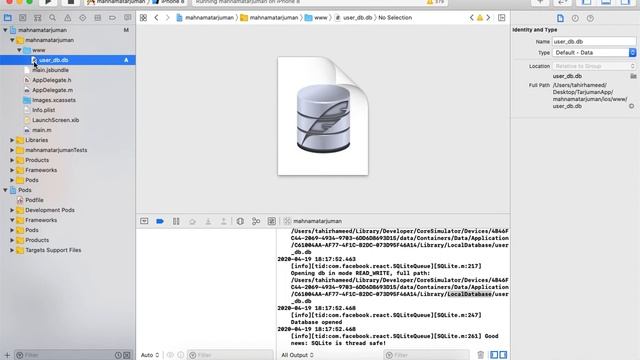
Task: Focus the console filter field
Action: click(427, 355)
